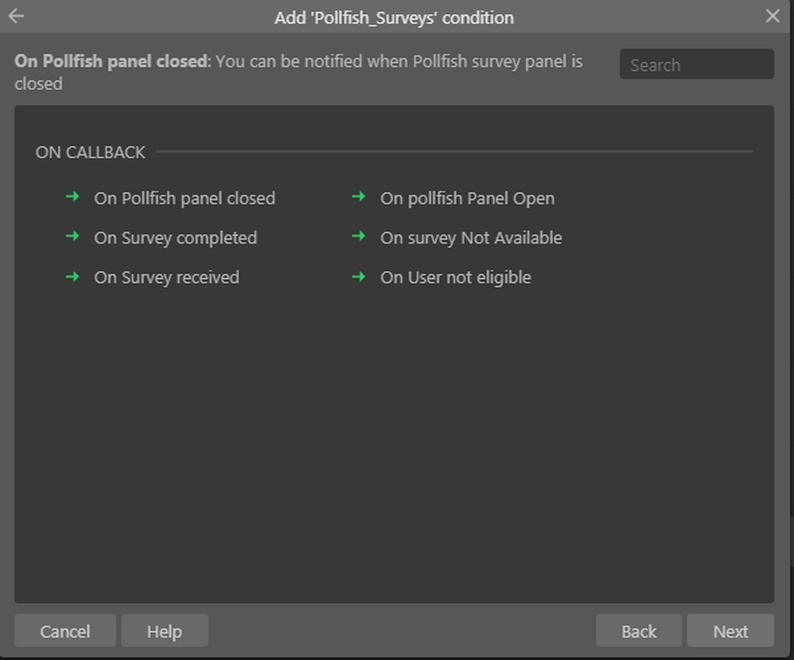The width and height of the screenshot is (794, 660).
Task: Click the ON CALLBACK section header
Action: pyautogui.click(x=90, y=152)
